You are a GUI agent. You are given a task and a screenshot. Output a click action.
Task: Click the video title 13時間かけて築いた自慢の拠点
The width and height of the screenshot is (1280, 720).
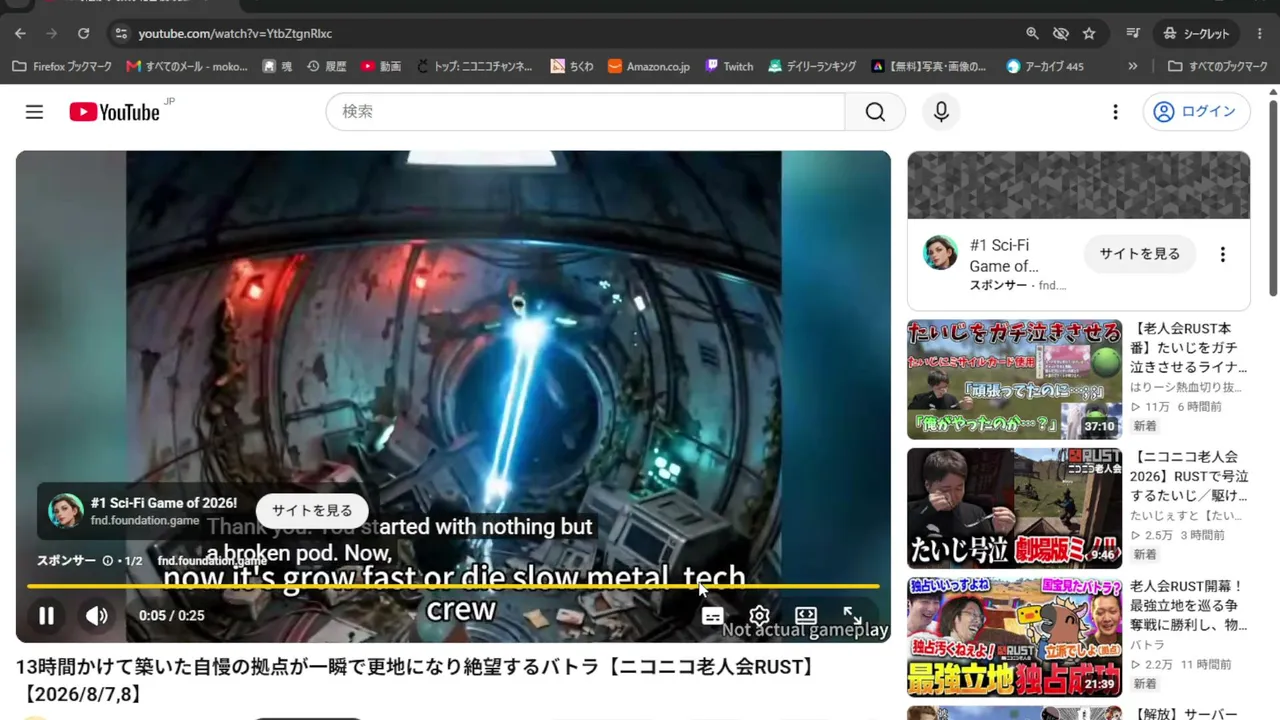click(415, 680)
